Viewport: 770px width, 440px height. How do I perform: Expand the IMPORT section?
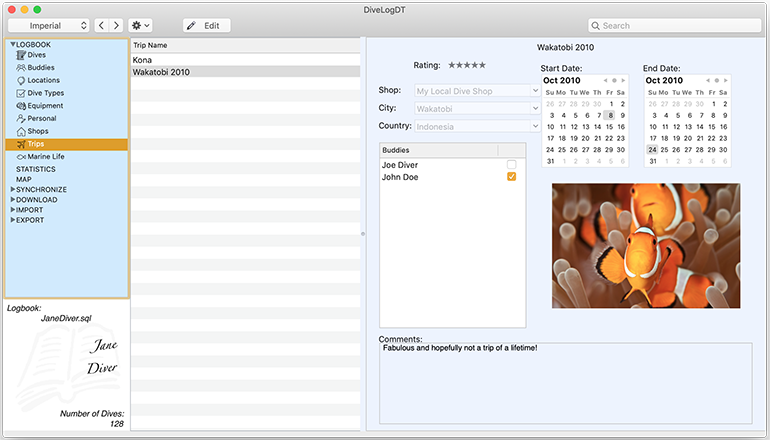13,210
